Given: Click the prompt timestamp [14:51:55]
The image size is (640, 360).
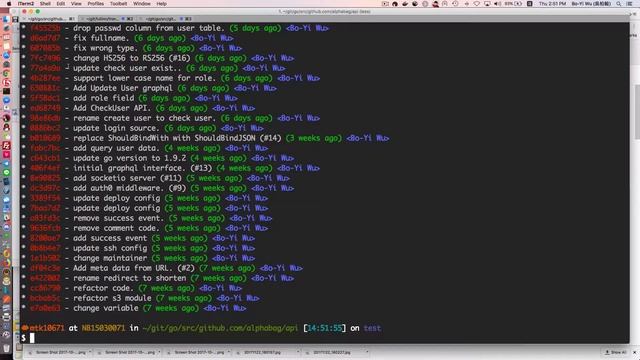Looking at the screenshot, I should tap(324, 328).
